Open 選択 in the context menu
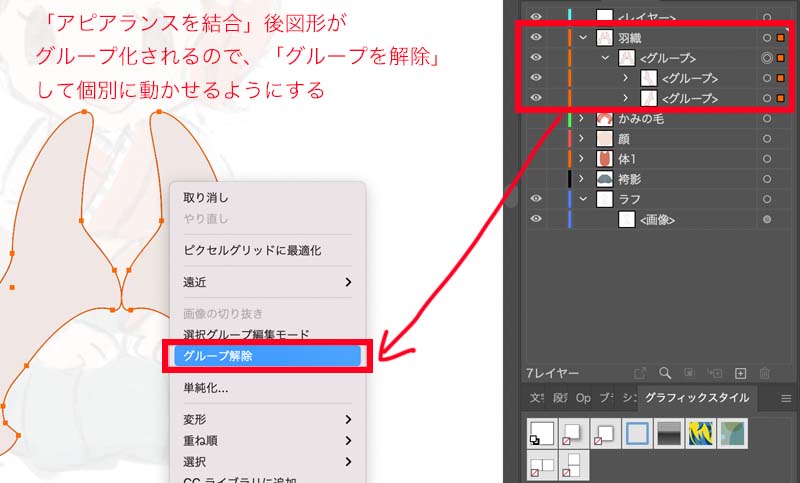The height and width of the screenshot is (483, 800). (267, 462)
